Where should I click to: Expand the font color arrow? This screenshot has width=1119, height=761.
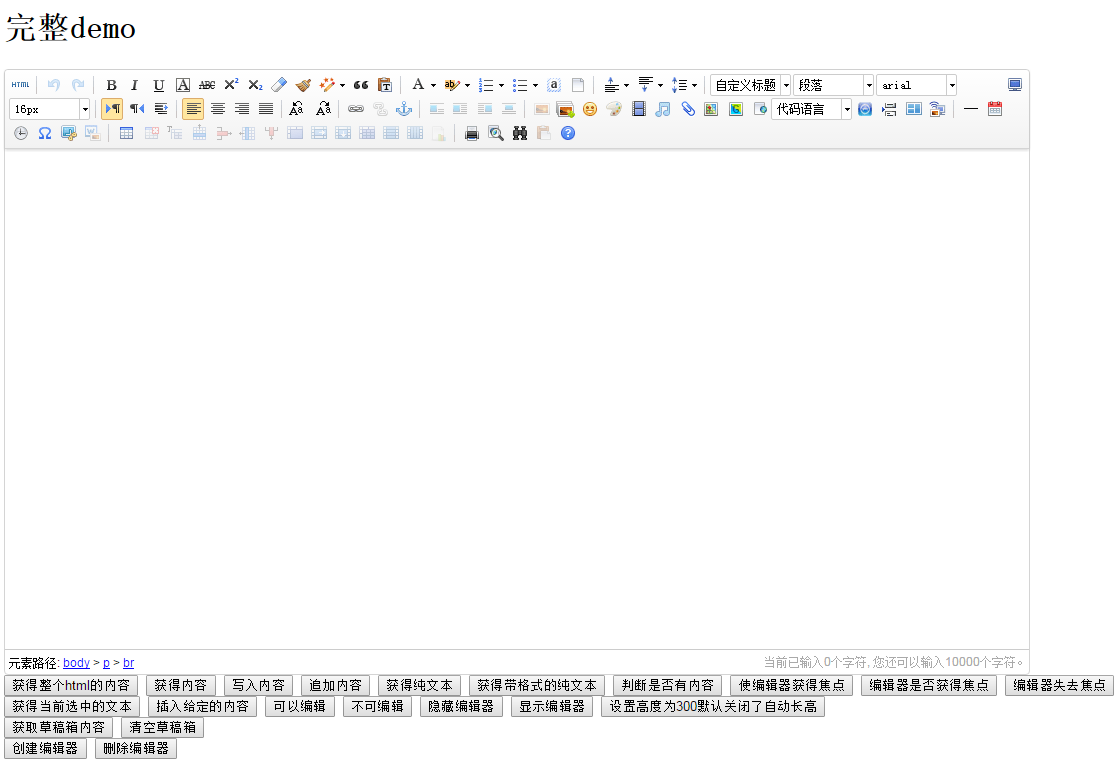[433, 86]
